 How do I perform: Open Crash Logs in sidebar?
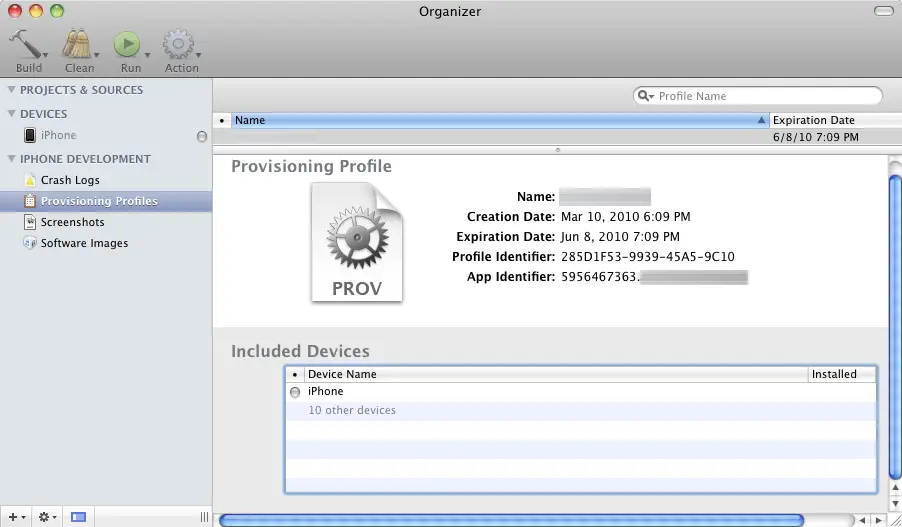69,180
